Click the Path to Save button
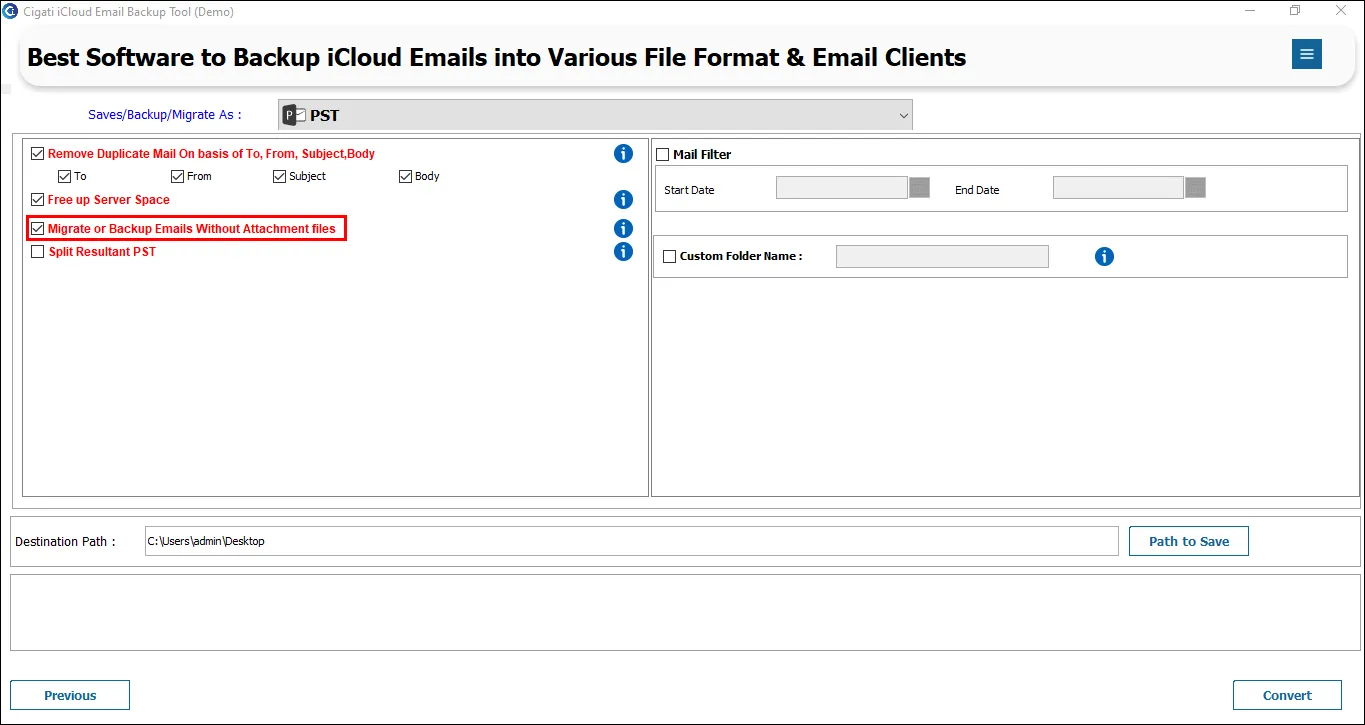Viewport: 1365px width, 725px height. coord(1189,541)
